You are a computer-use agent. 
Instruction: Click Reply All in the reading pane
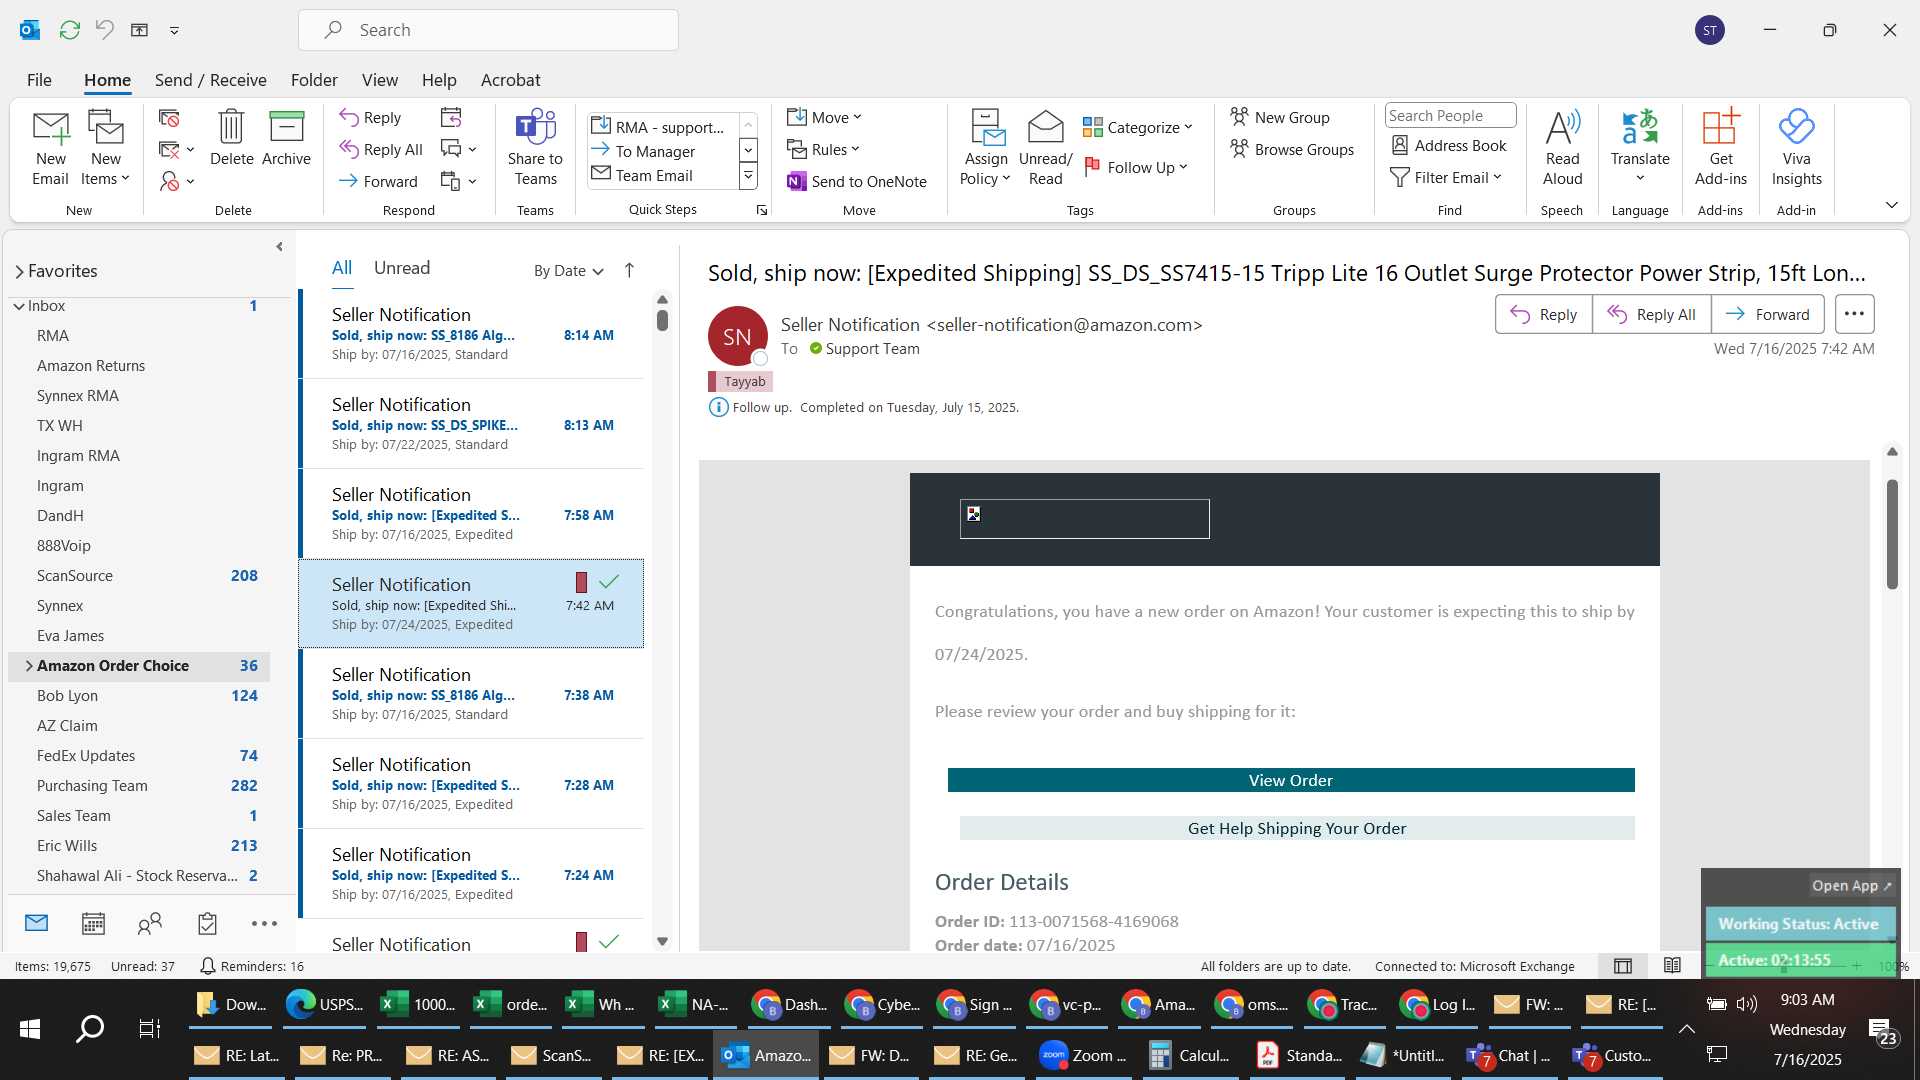(x=1651, y=314)
